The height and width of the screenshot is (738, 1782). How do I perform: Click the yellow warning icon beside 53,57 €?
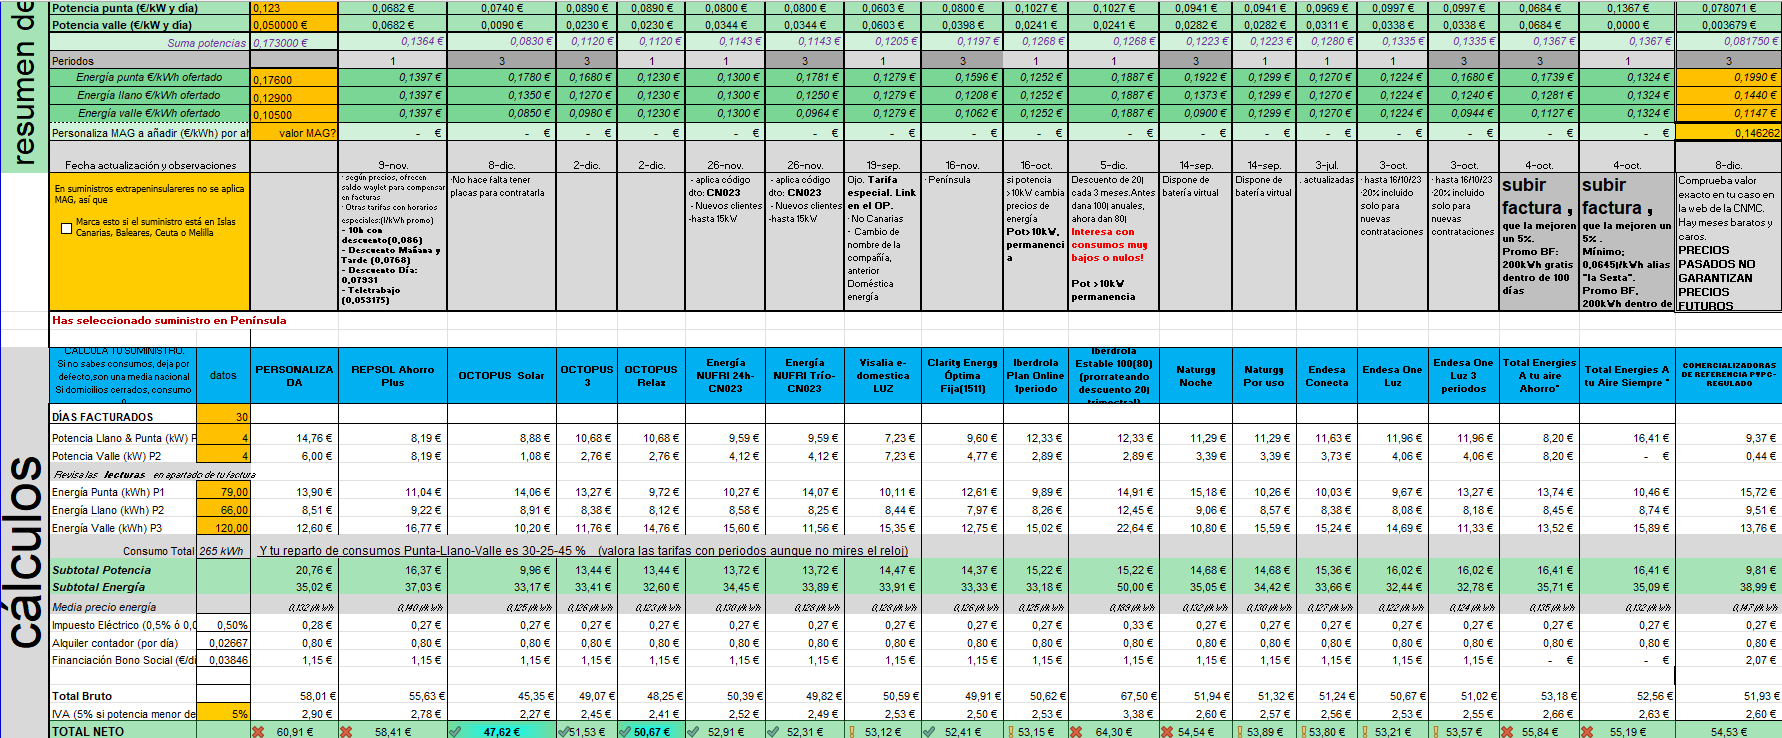pos(1435,731)
